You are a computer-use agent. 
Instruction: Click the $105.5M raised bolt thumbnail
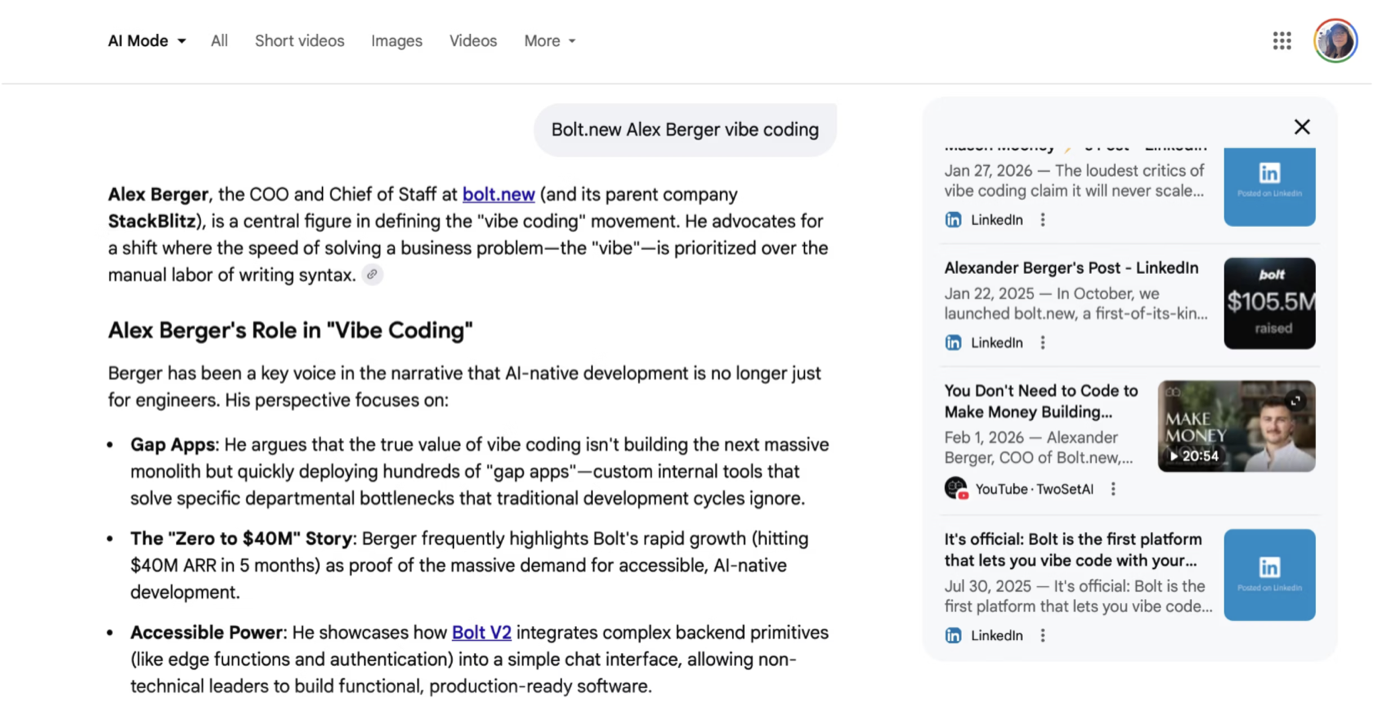1269,303
